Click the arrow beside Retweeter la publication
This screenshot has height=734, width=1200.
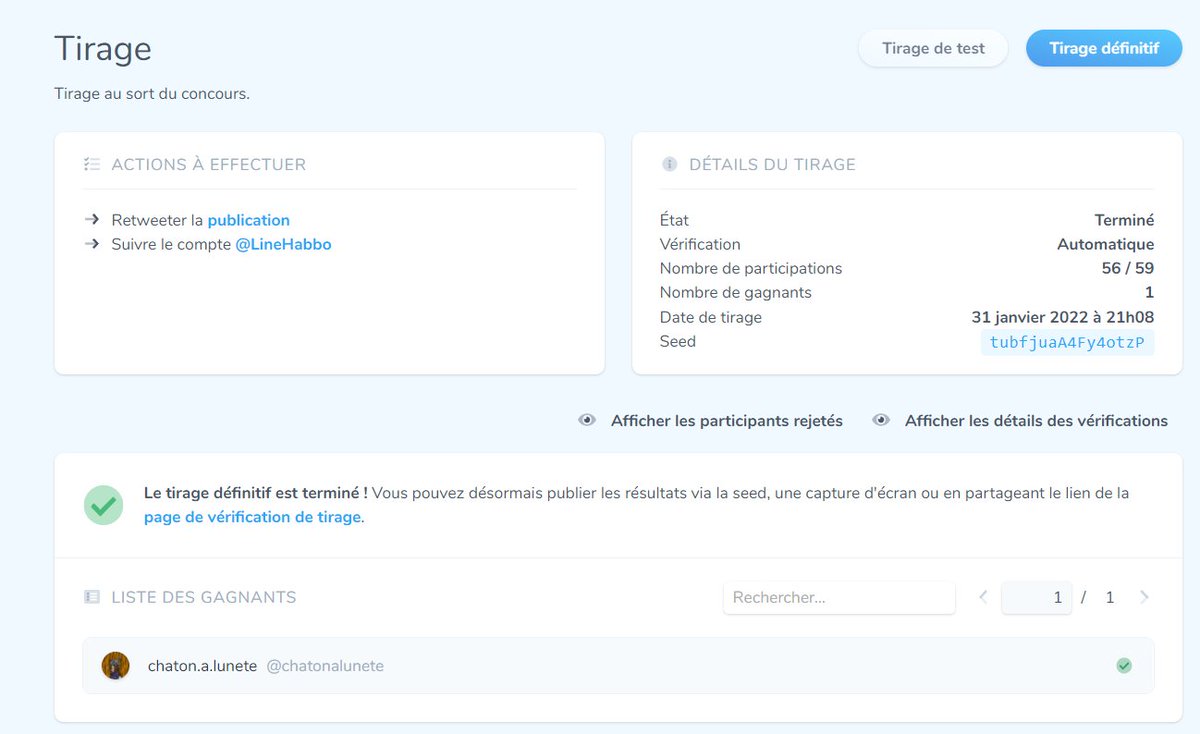pyautogui.click(x=92, y=220)
